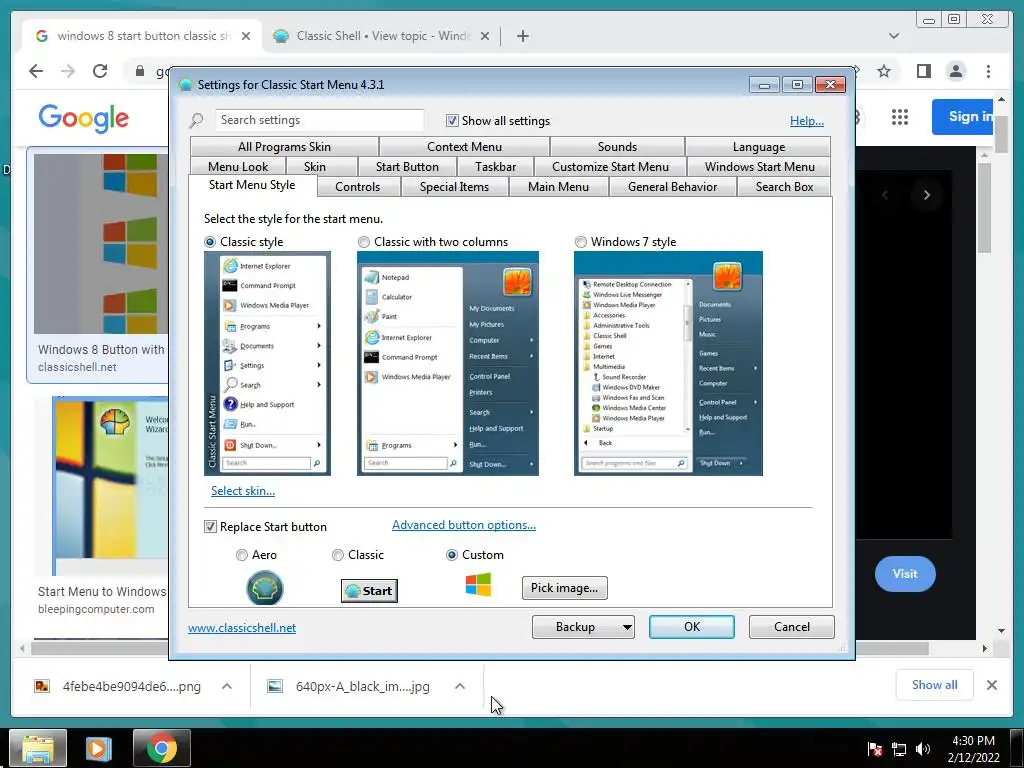The image size is (1024, 768).
Task: Click the magnifier icon beside Search settings
Action: 197,120
